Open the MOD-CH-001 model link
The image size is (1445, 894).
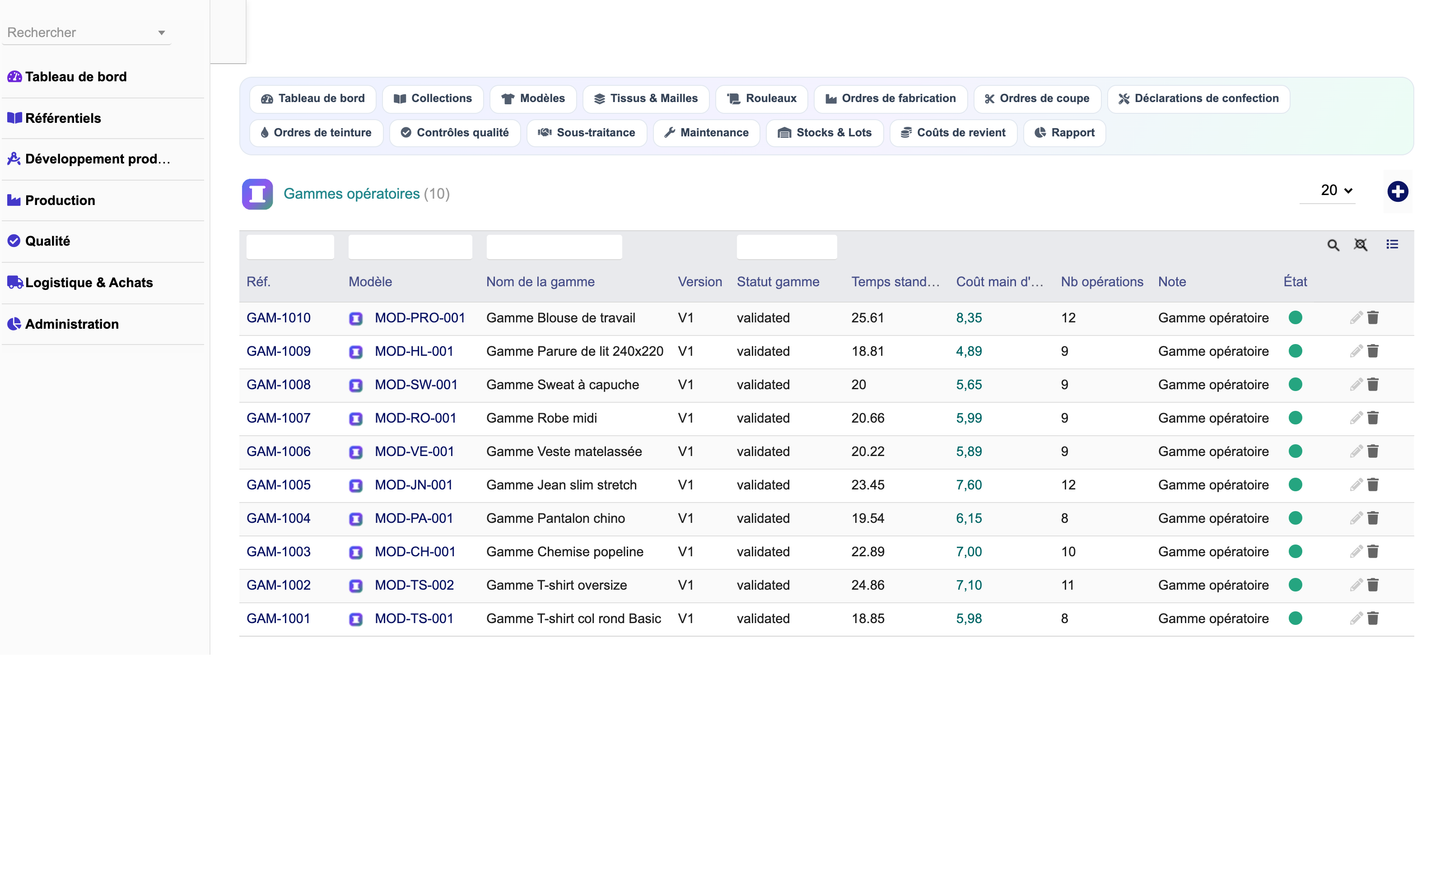point(415,552)
